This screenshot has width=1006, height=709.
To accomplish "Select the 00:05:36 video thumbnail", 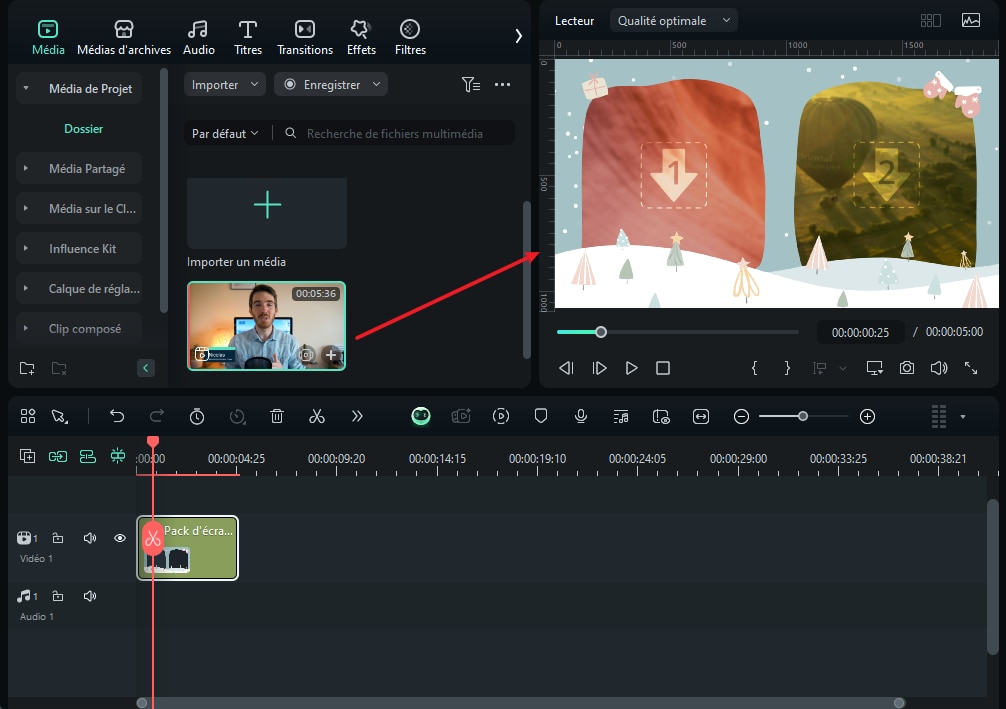I will pos(266,326).
